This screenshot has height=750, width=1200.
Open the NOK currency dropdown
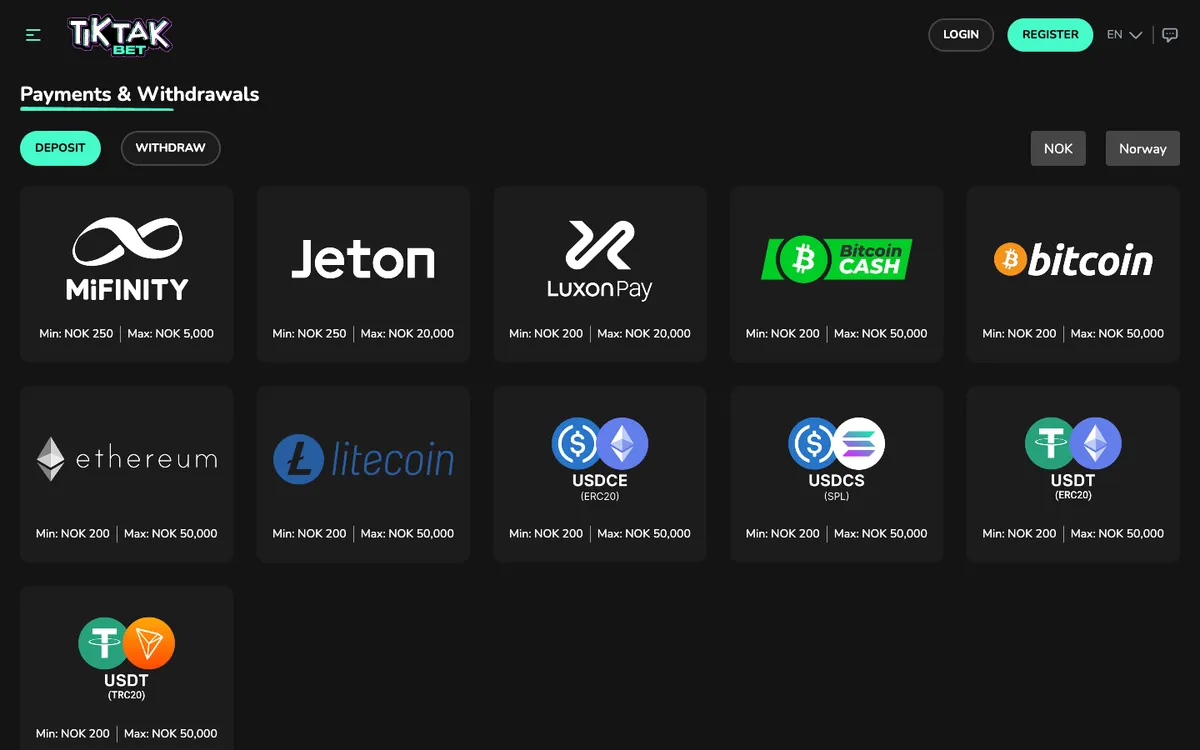1058,148
